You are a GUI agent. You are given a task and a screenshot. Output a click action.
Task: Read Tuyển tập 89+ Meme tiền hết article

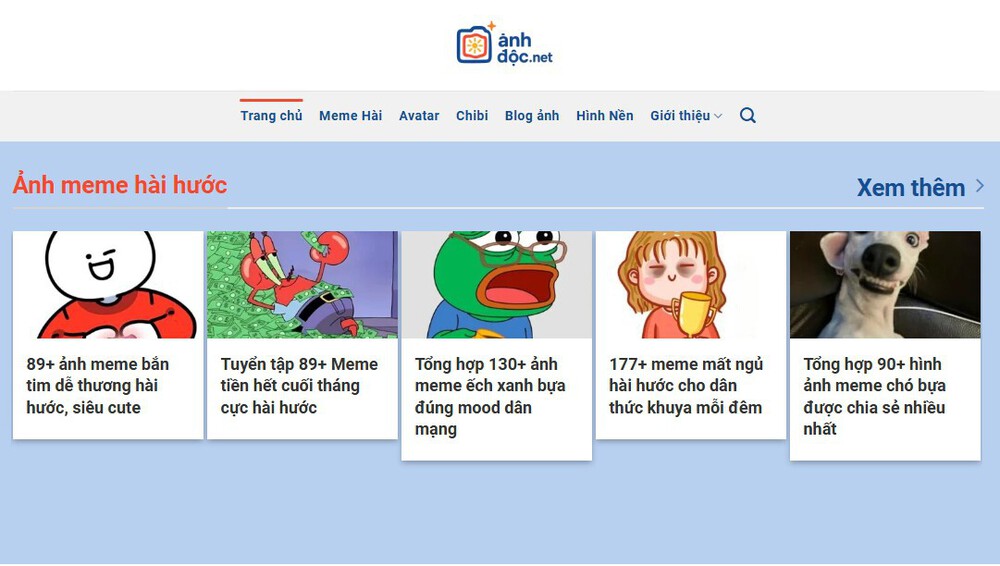[x=299, y=386]
